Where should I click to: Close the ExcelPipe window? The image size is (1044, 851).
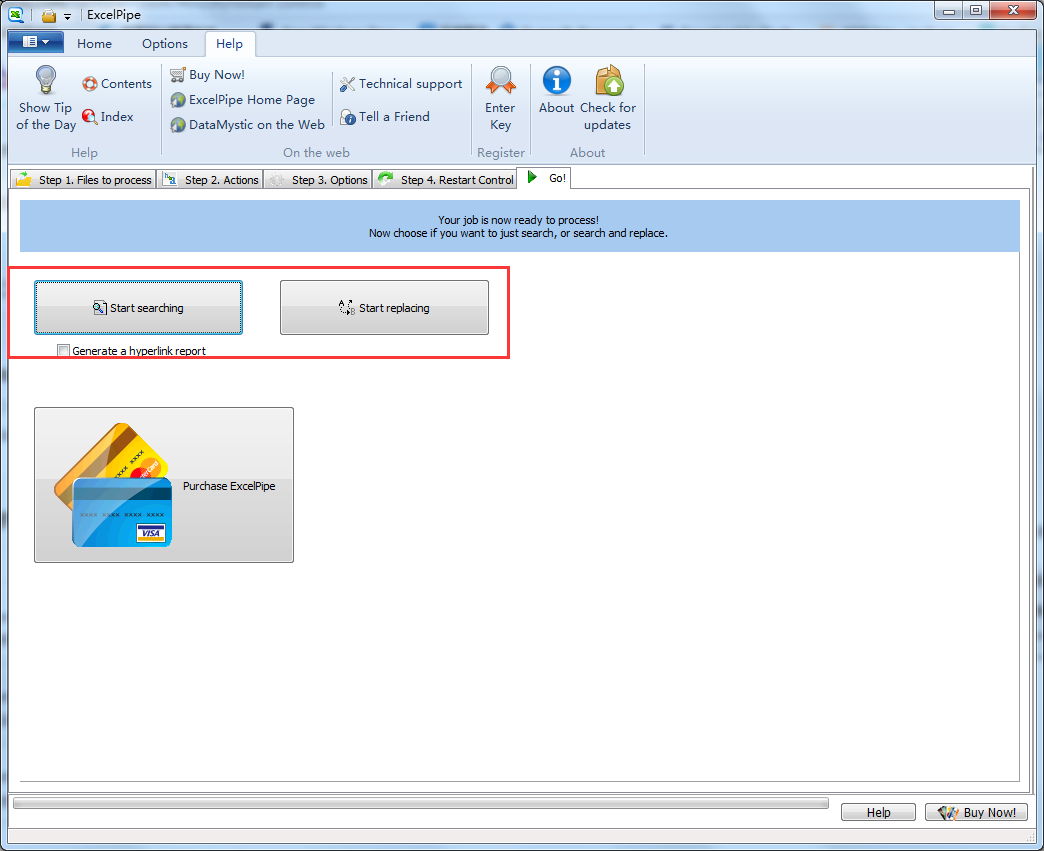pyautogui.click(x=1013, y=11)
